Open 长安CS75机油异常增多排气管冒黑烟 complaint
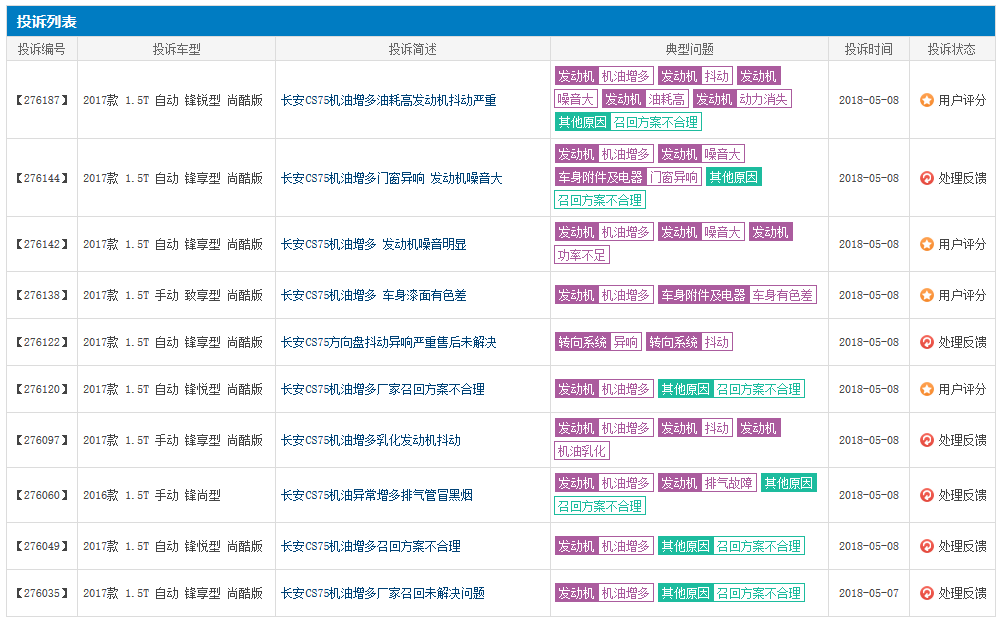Viewport: 997px width, 622px height. tap(377, 495)
